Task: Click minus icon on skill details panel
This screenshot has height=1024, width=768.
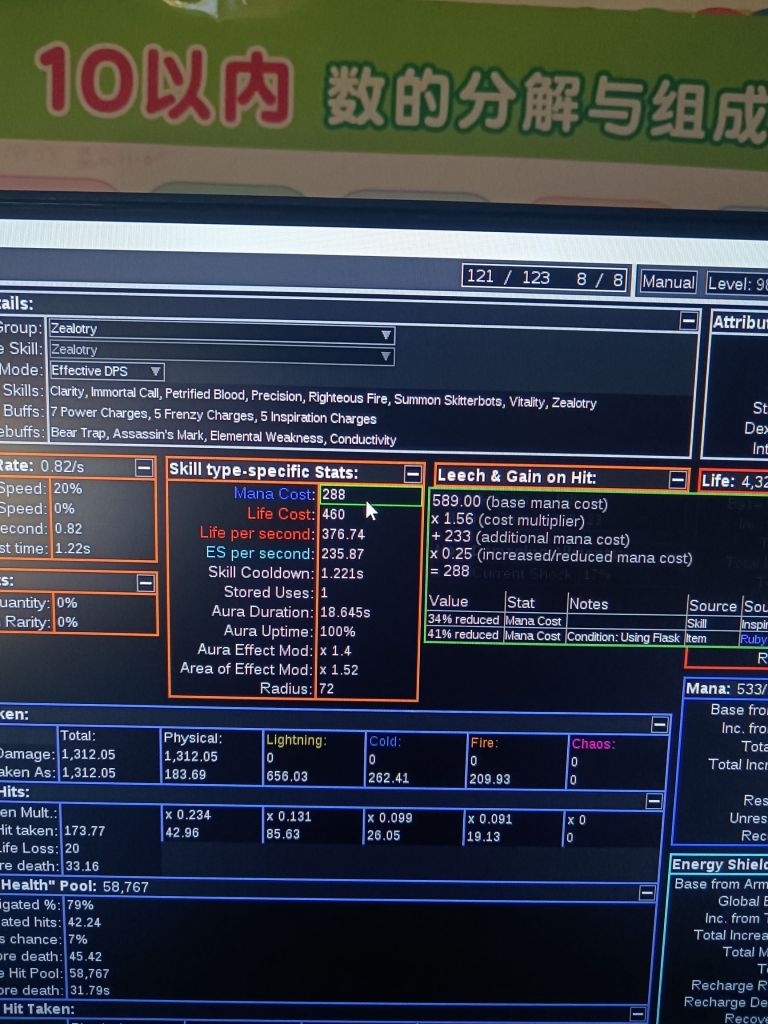Action: coord(688,321)
